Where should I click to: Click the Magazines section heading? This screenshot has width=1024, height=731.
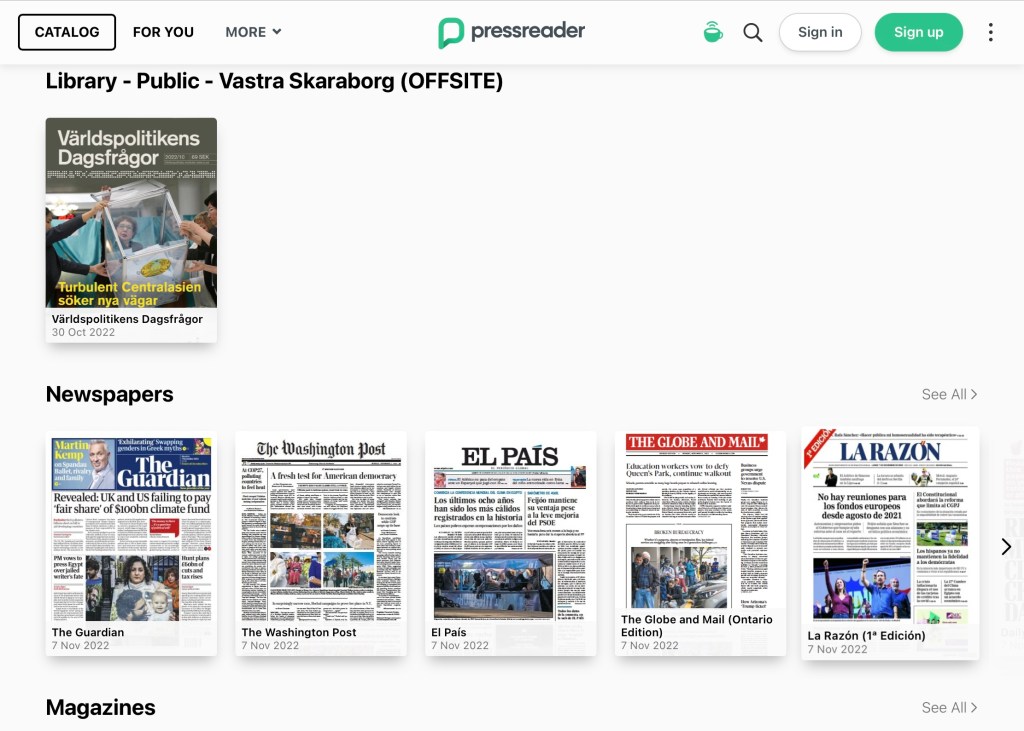pyautogui.click(x=101, y=707)
